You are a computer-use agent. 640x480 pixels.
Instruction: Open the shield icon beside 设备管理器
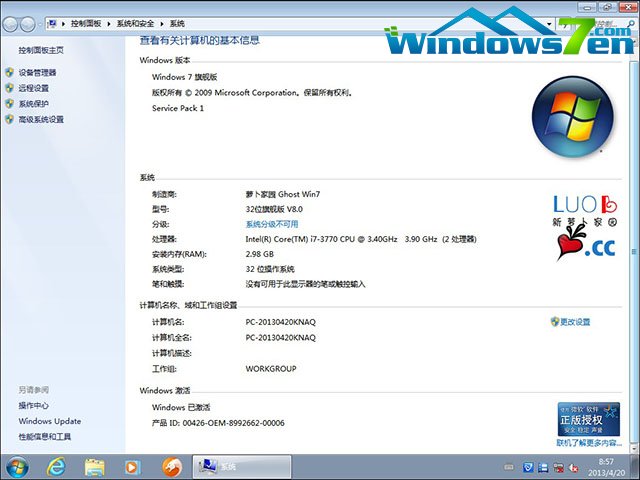coord(10,73)
